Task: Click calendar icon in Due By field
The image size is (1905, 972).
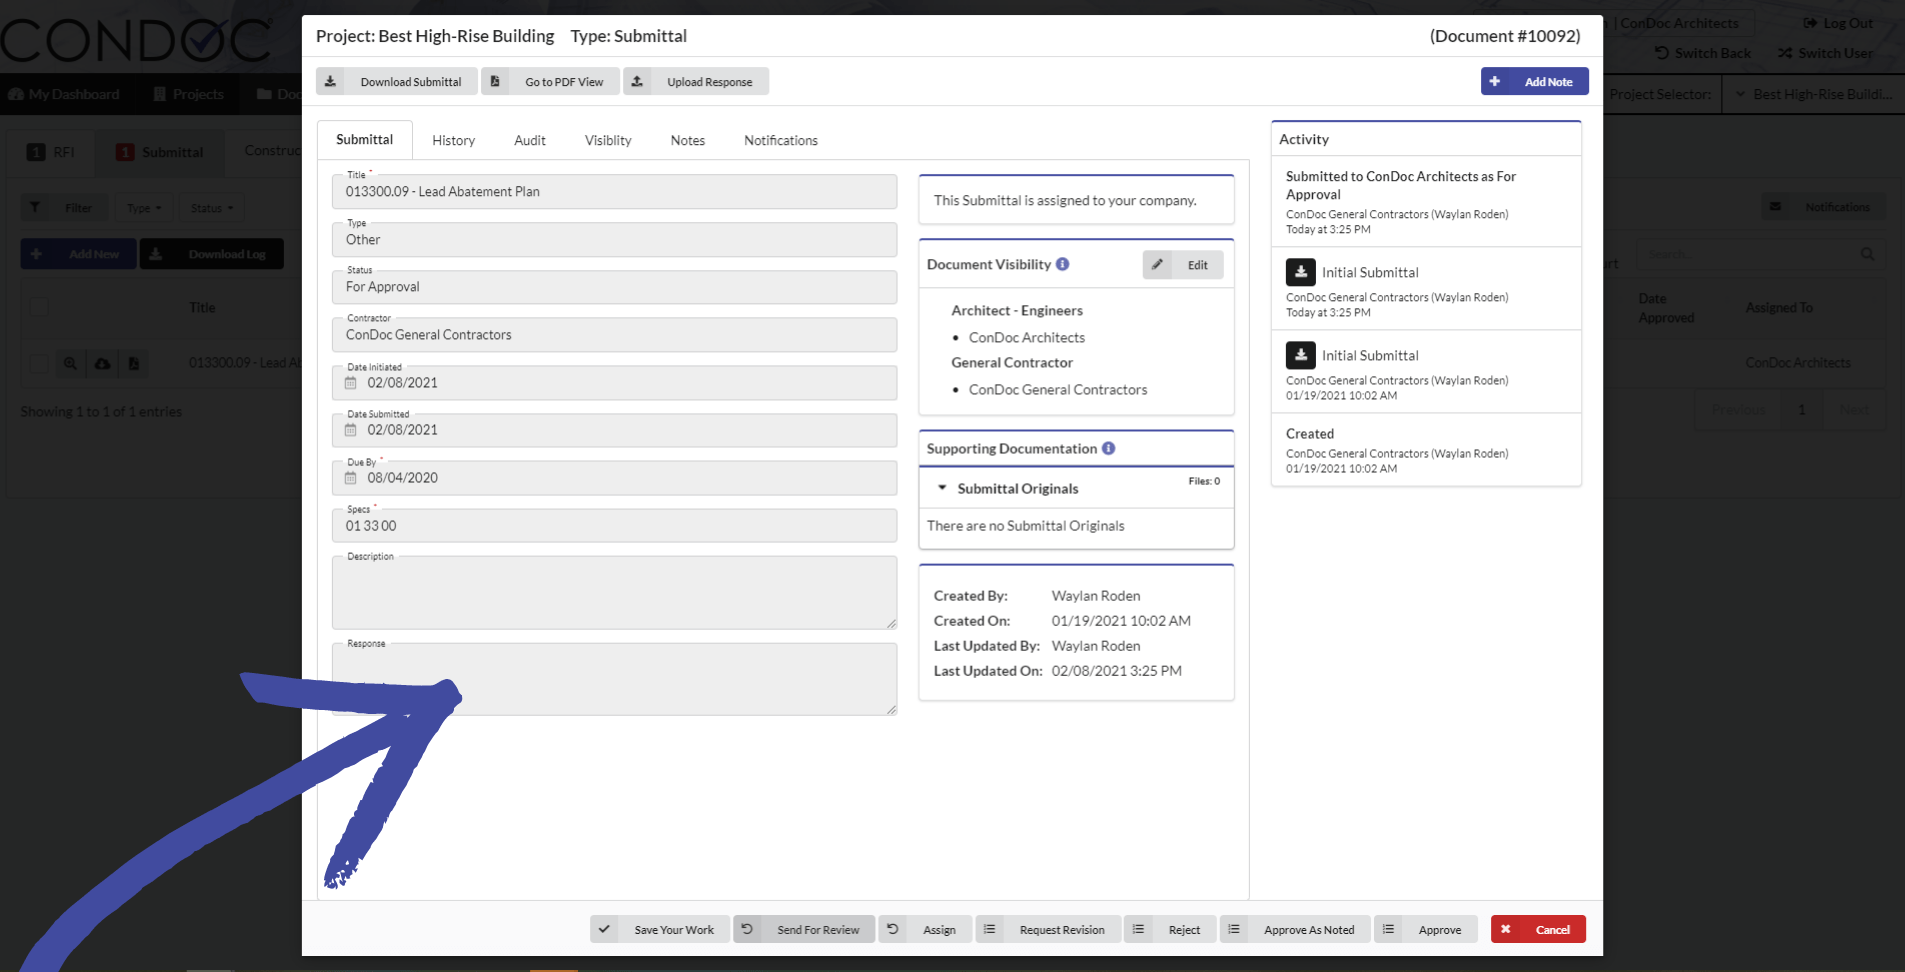Action: (351, 478)
